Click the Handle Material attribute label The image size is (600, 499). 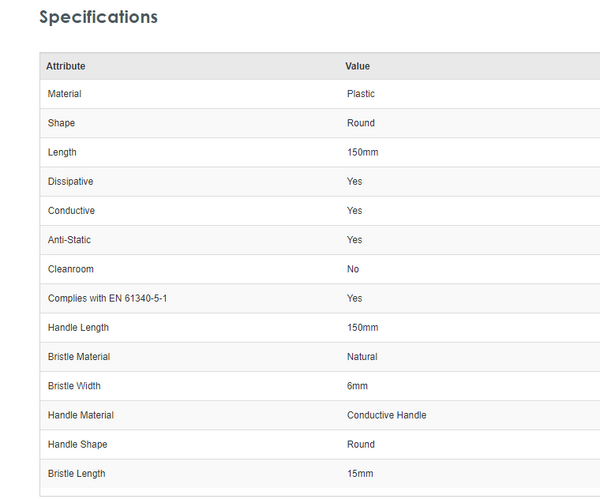click(x=81, y=415)
